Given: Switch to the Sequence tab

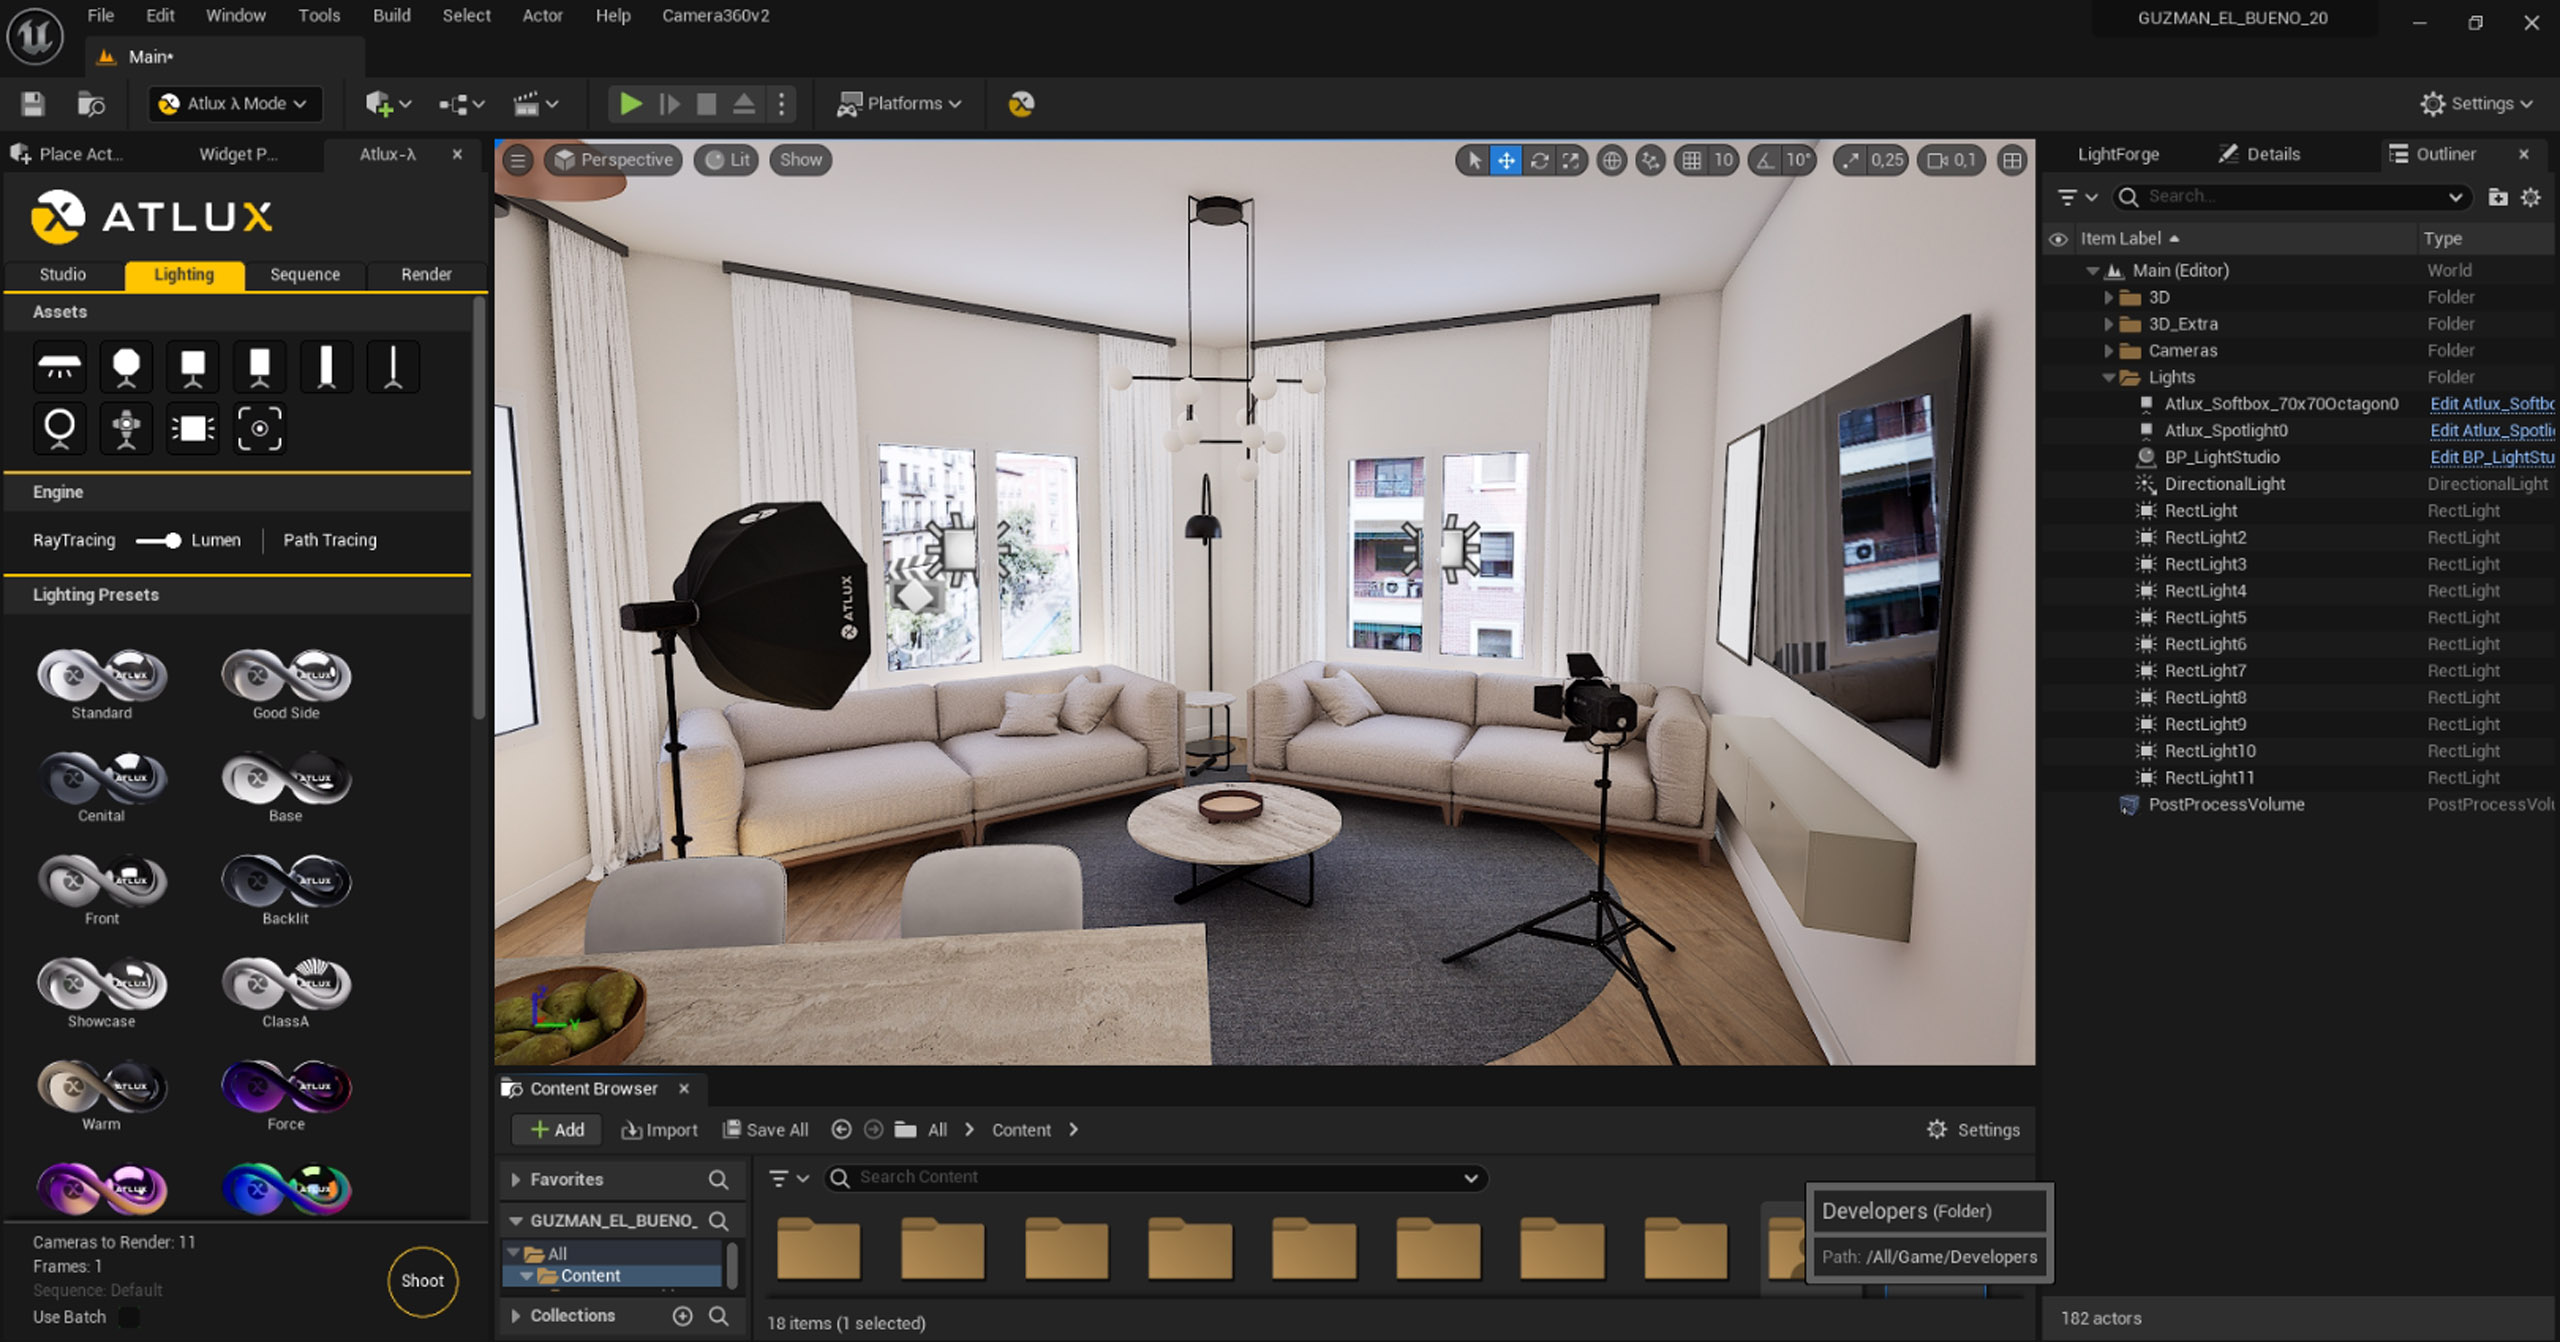Looking at the screenshot, I should (x=305, y=274).
